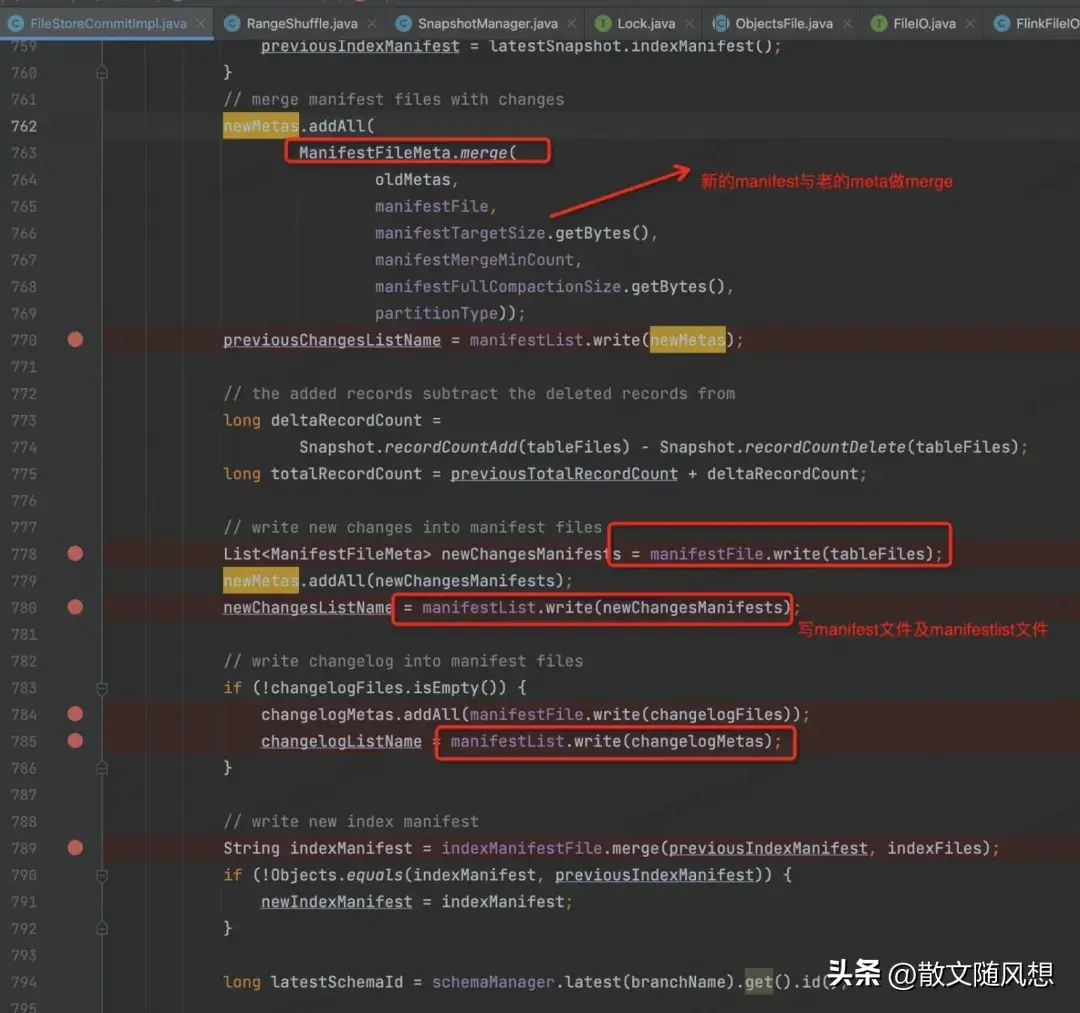Click manifestMergeMinCount on line 767
Screen dimensions: 1080x1013
coord(475,260)
